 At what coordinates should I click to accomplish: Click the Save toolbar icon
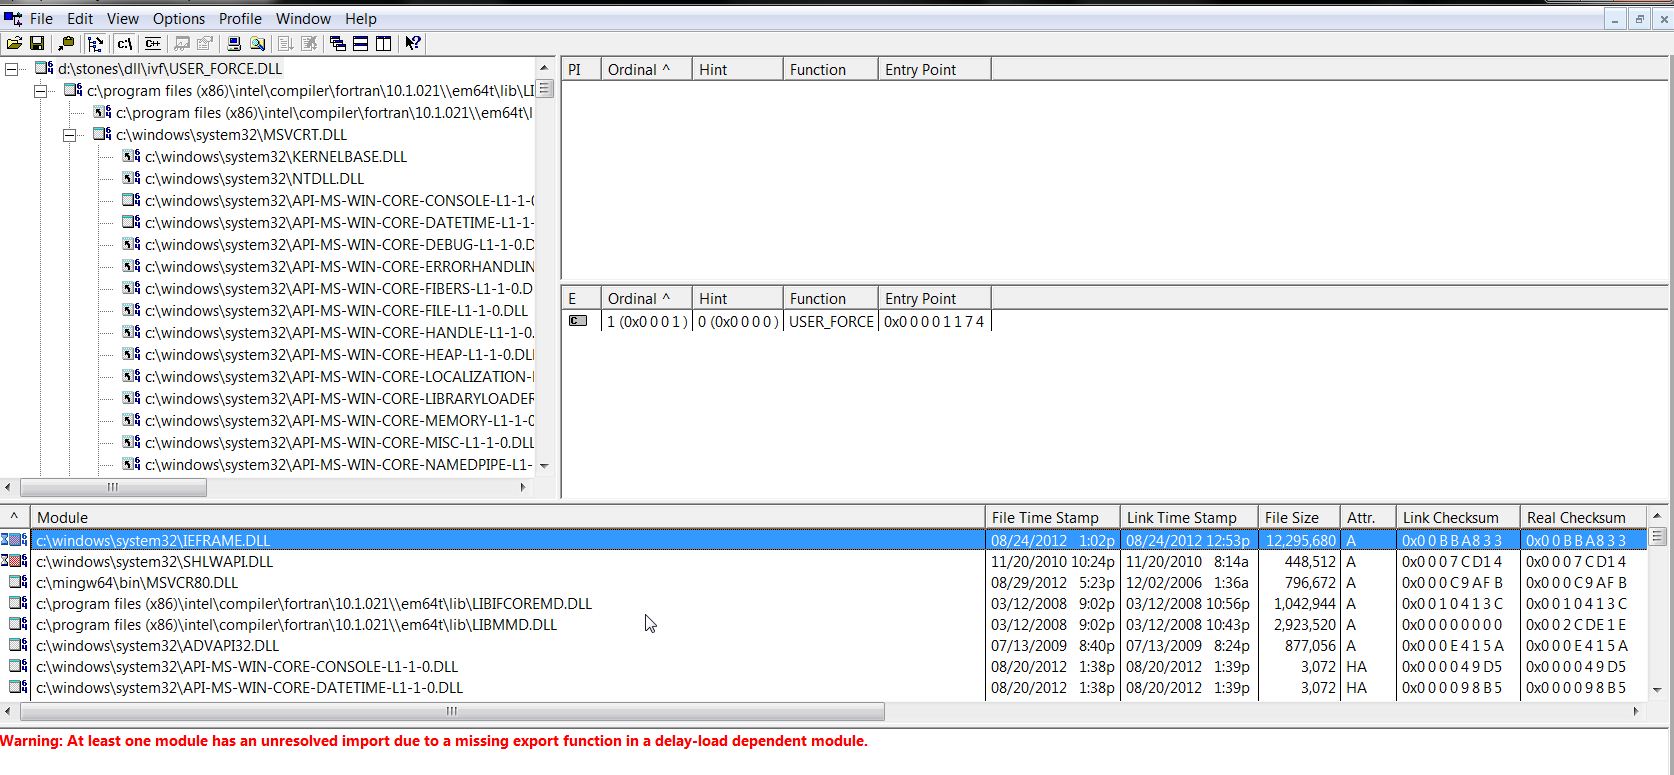pos(37,43)
